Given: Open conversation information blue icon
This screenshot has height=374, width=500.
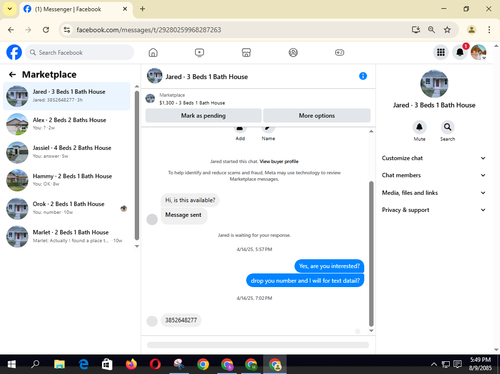Looking at the screenshot, I should coord(363,76).
